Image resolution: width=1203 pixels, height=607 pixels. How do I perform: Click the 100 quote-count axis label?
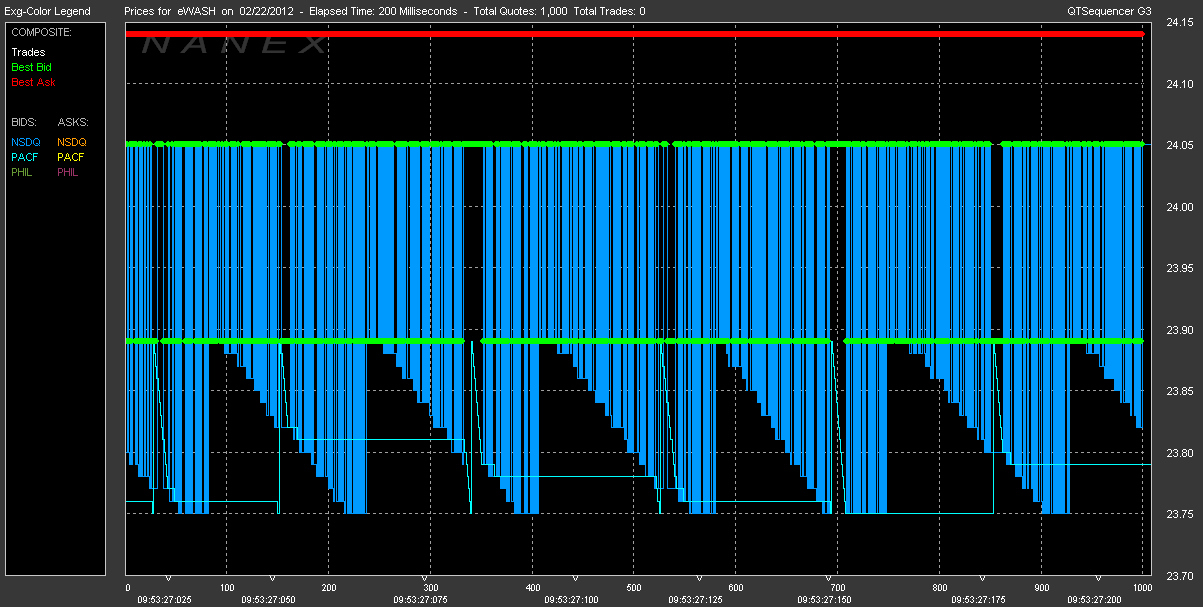(x=227, y=587)
